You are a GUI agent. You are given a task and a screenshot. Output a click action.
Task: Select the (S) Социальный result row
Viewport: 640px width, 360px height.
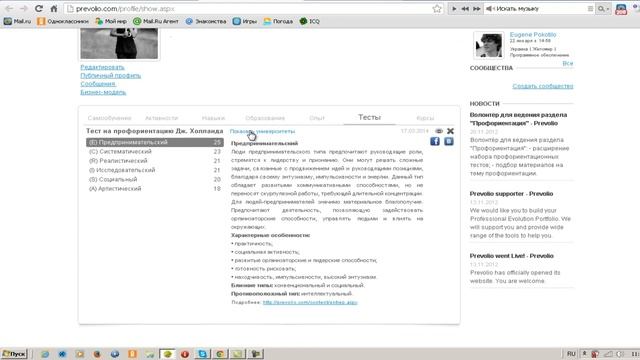155,179
